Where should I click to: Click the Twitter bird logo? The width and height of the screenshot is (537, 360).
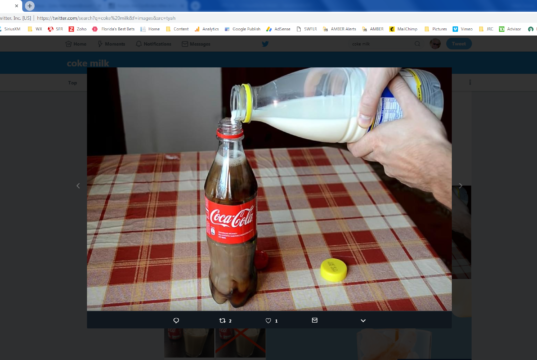pyautogui.click(x=265, y=44)
